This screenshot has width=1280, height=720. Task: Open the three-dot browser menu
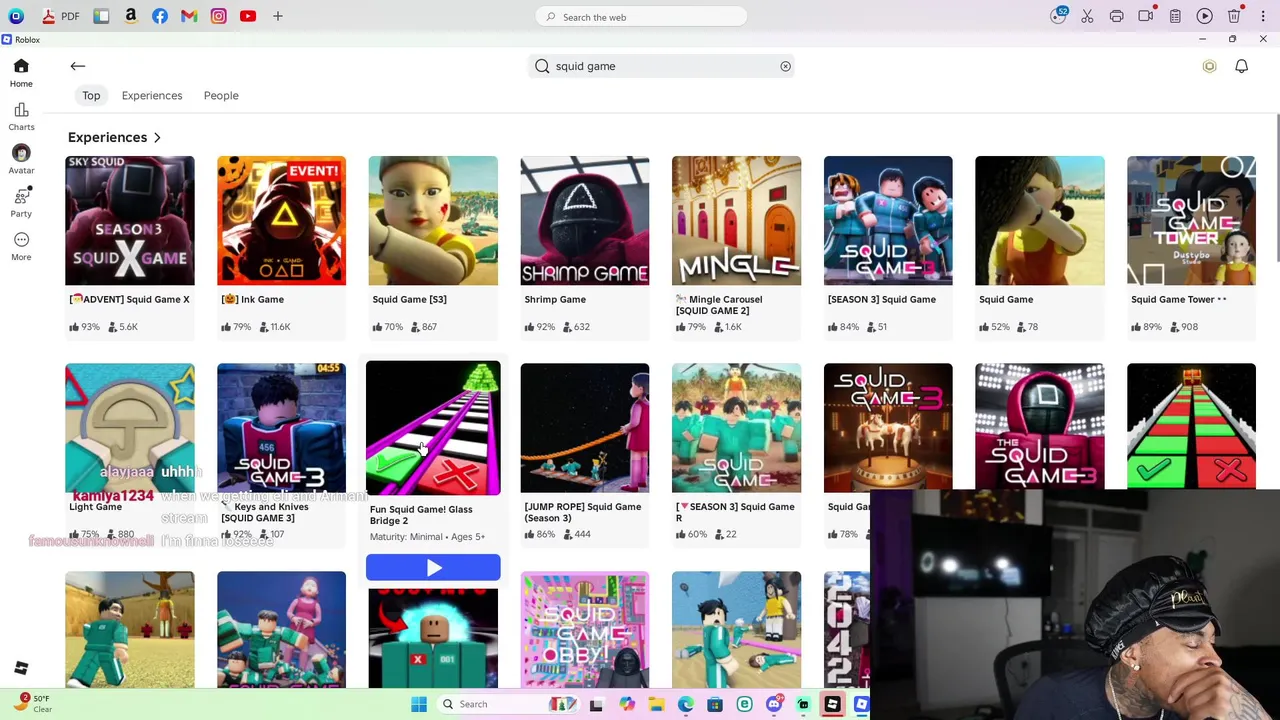1263,16
